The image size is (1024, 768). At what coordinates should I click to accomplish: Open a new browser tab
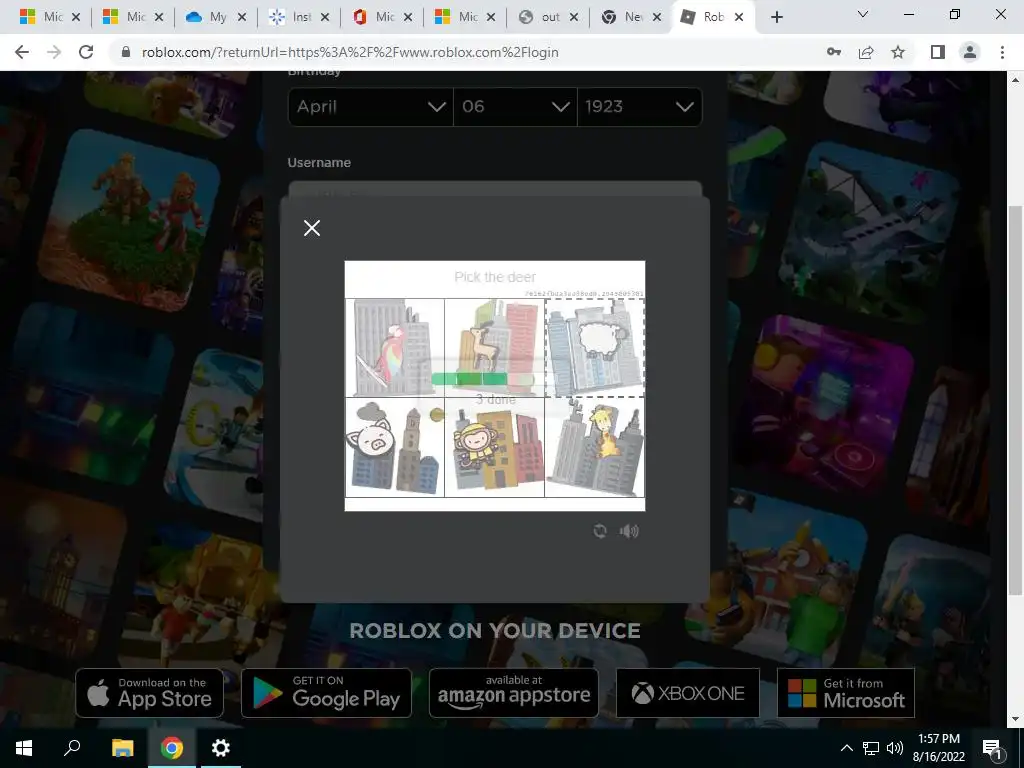point(776,17)
